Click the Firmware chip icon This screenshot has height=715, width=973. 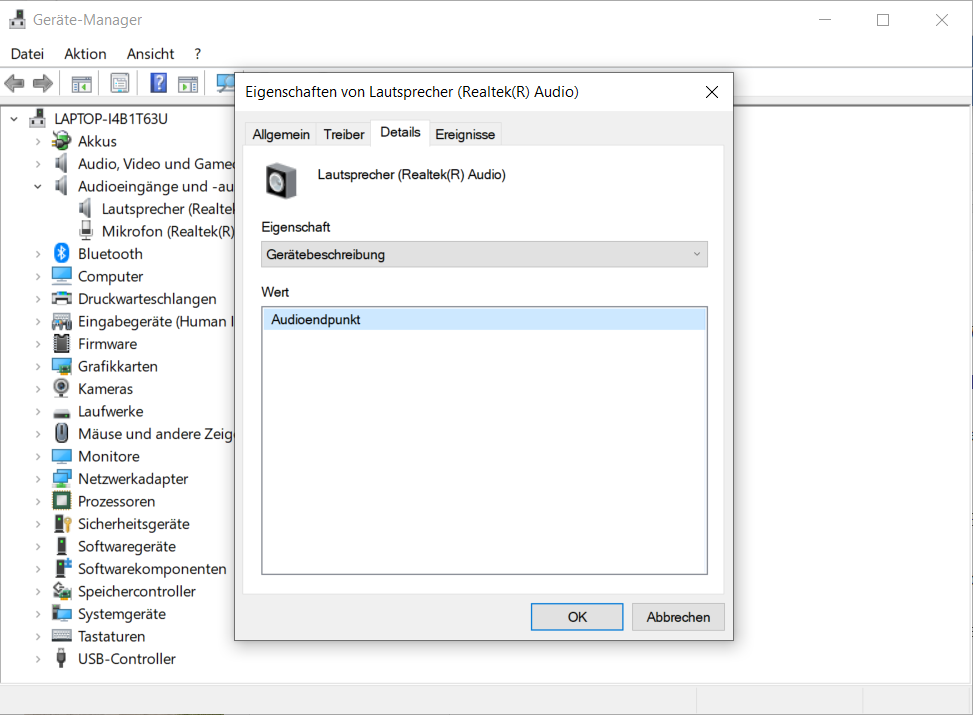click(61, 343)
